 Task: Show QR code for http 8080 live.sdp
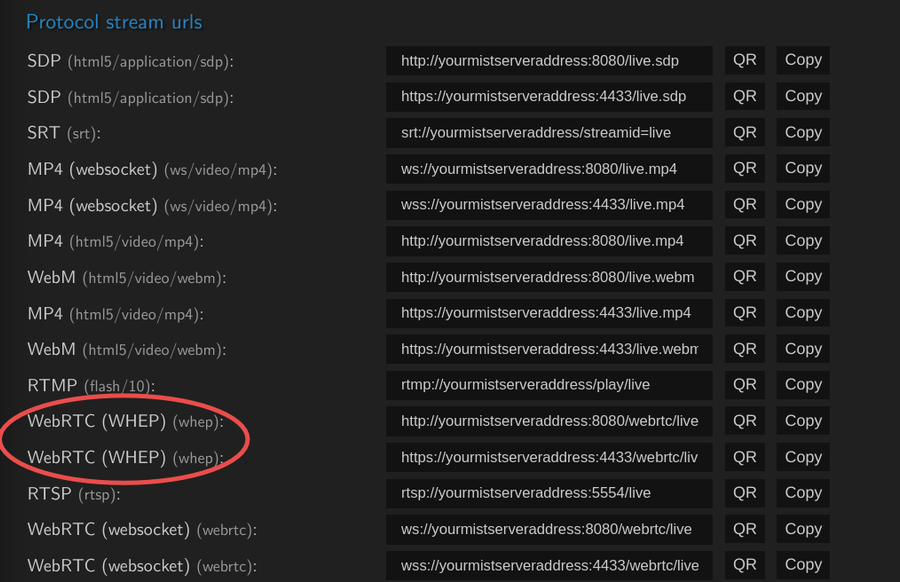(744, 60)
